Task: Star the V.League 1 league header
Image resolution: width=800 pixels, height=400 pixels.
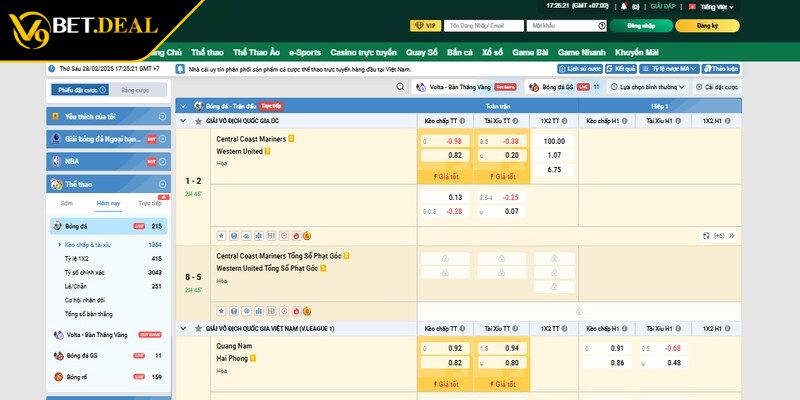Action: tap(199, 328)
